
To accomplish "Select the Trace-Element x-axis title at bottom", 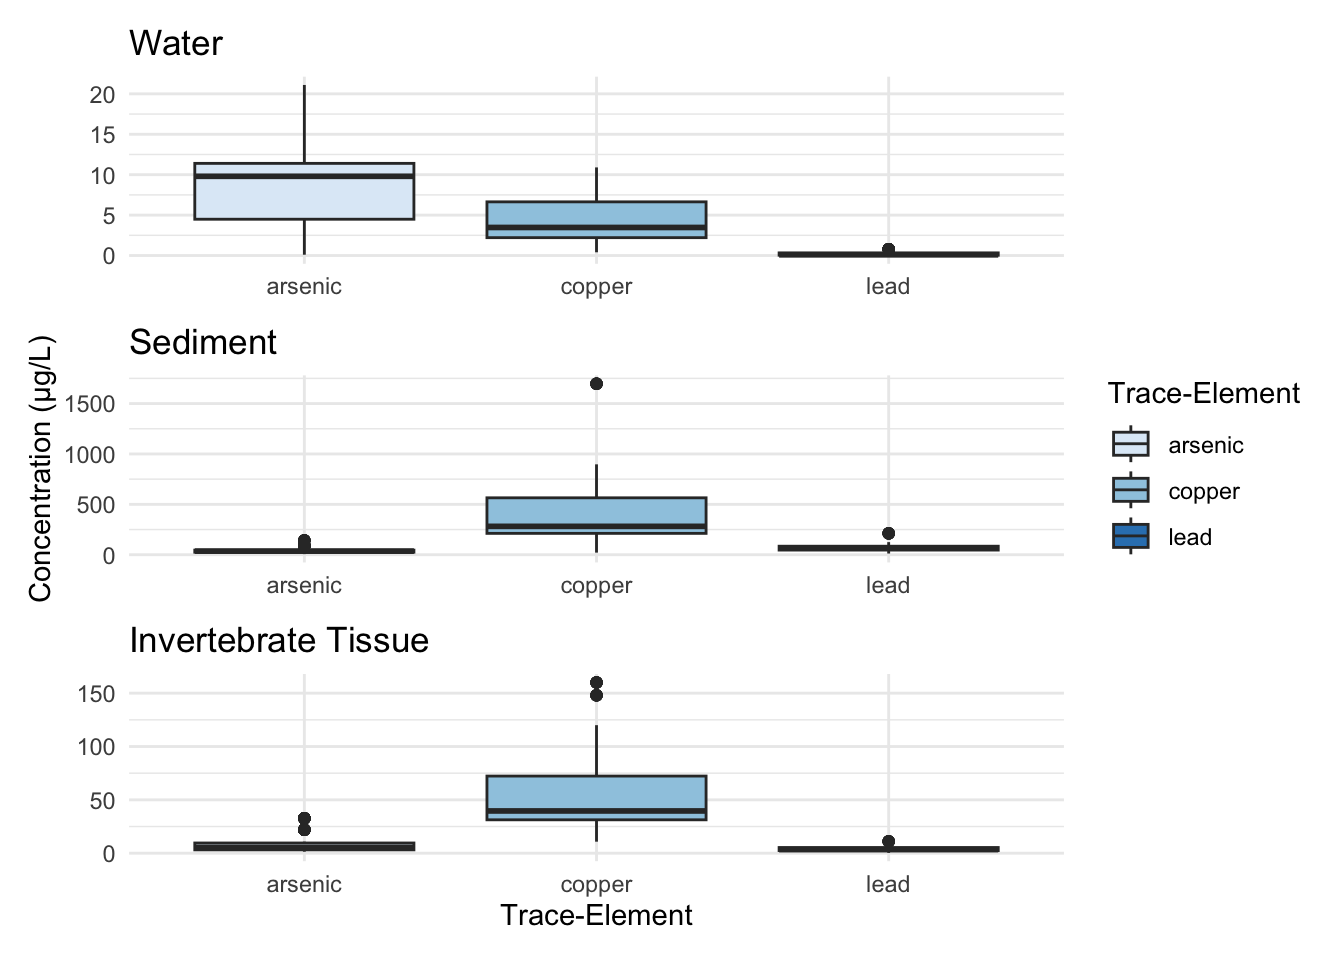I will click(596, 916).
